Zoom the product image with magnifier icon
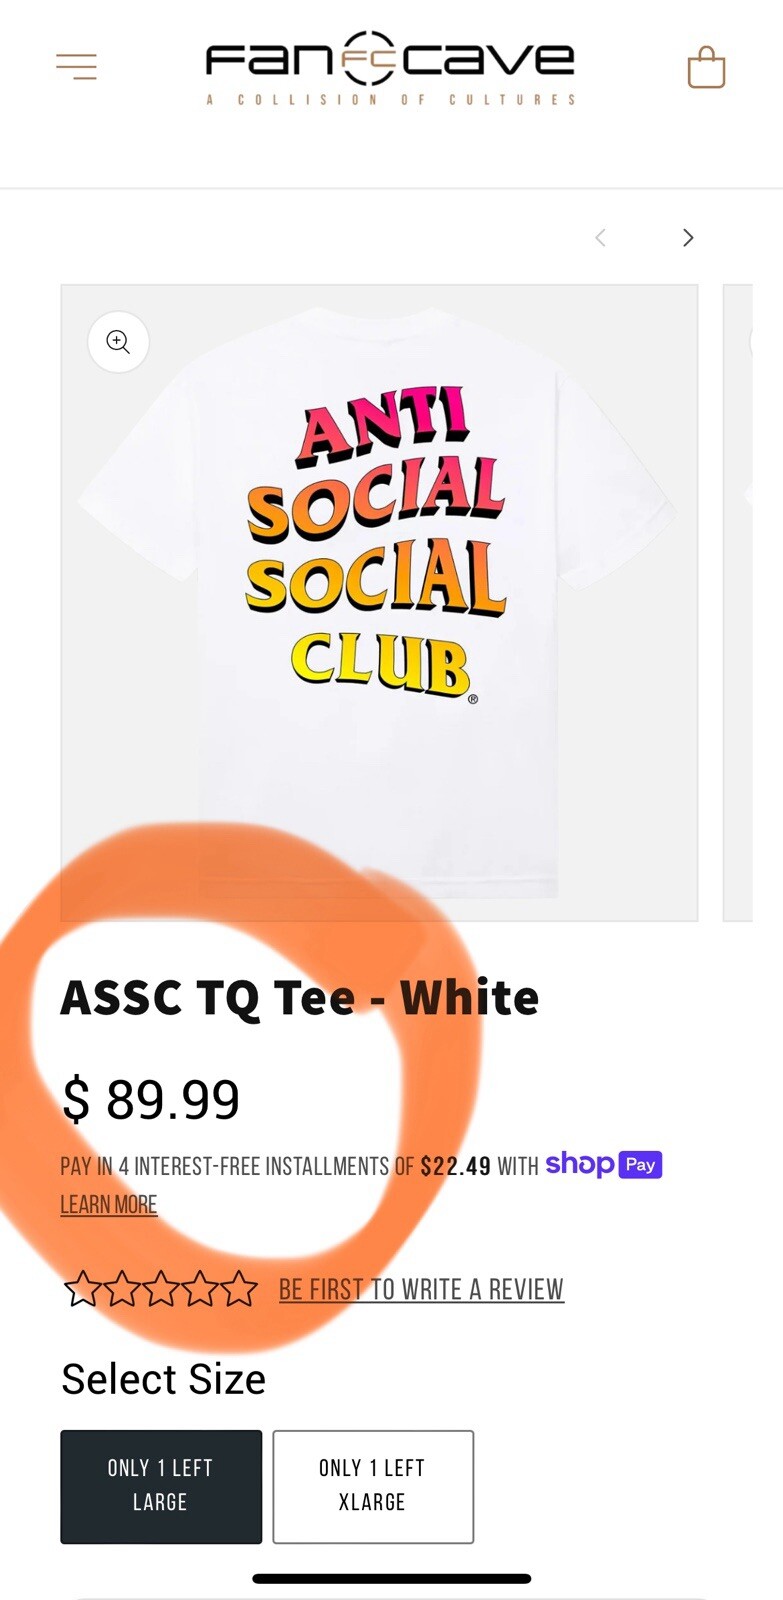The width and height of the screenshot is (783, 1600). pyautogui.click(x=119, y=342)
